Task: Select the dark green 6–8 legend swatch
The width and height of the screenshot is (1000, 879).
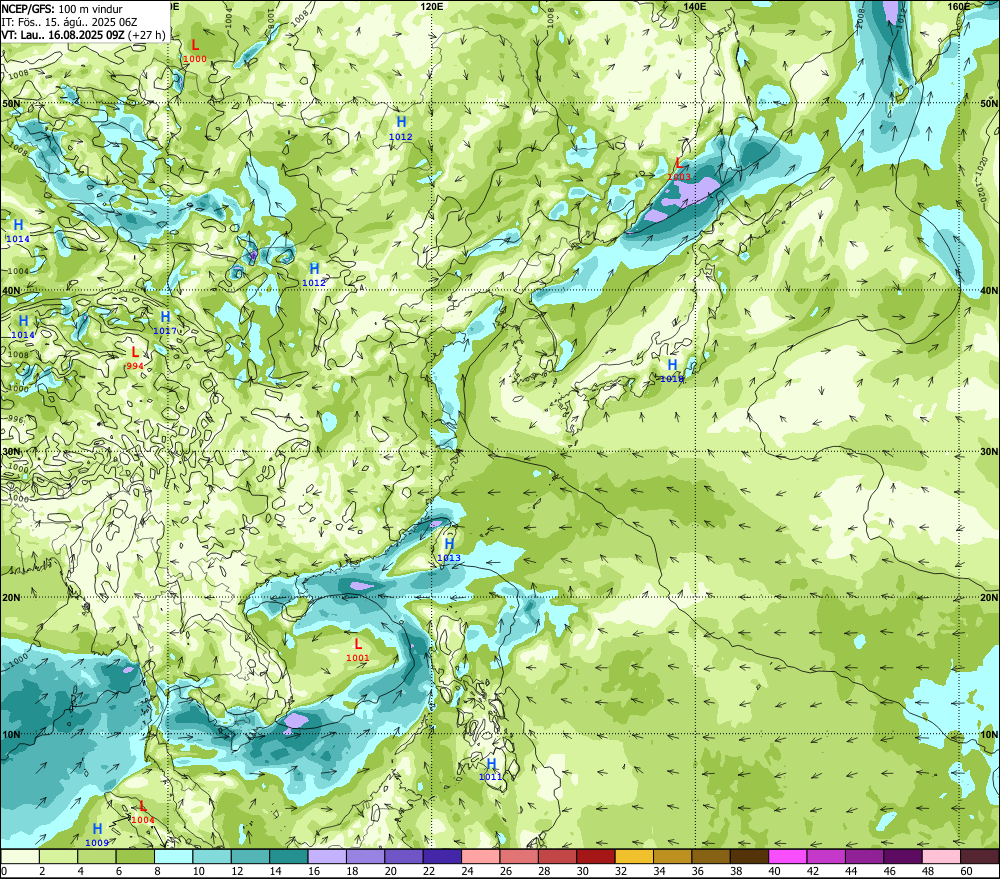Action: click(135, 857)
